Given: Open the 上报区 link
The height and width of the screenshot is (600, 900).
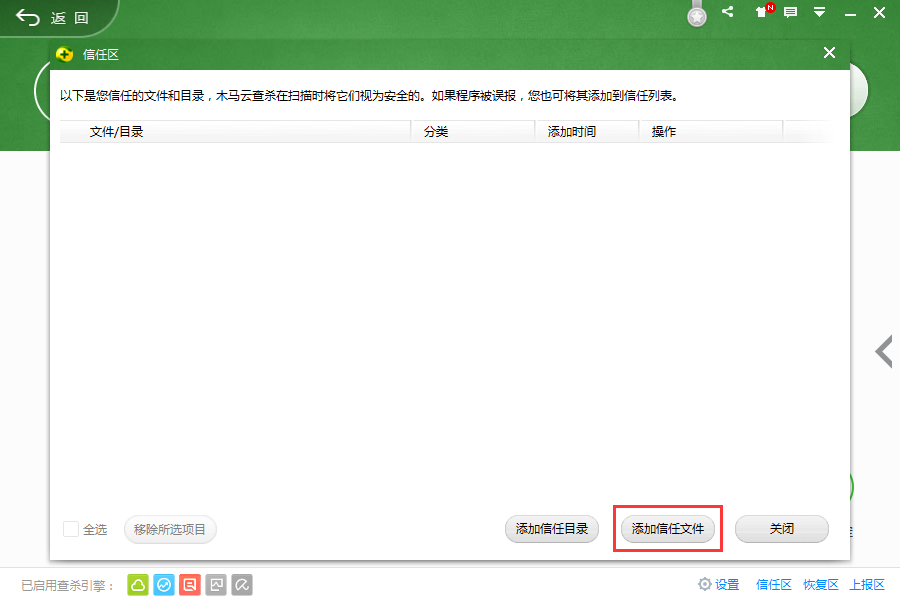Looking at the screenshot, I should point(867,584).
